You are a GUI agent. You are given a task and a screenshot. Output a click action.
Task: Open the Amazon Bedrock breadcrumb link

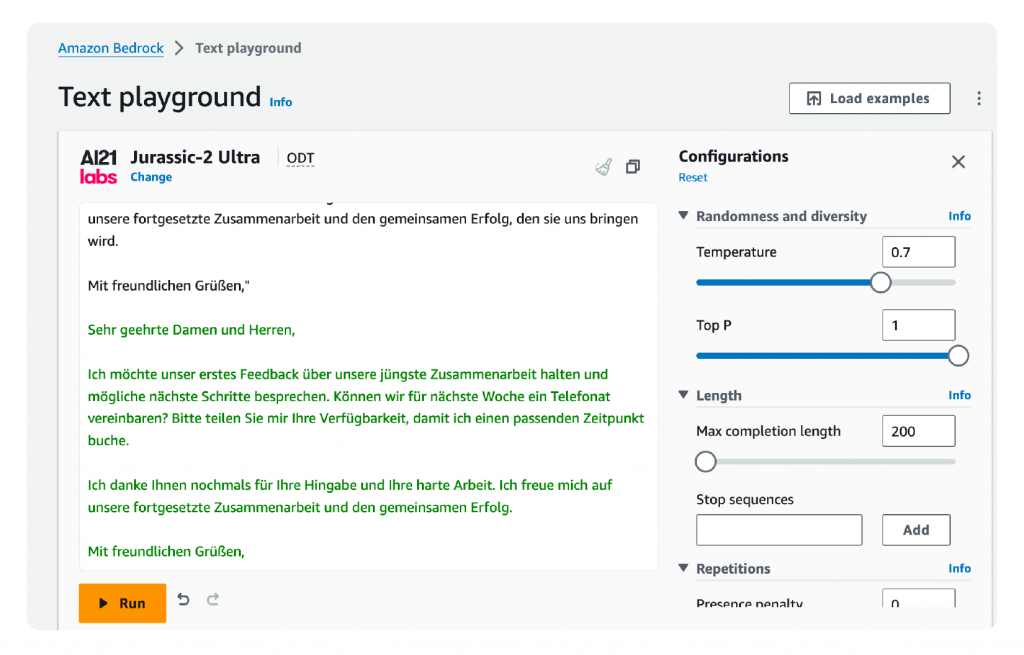110,48
